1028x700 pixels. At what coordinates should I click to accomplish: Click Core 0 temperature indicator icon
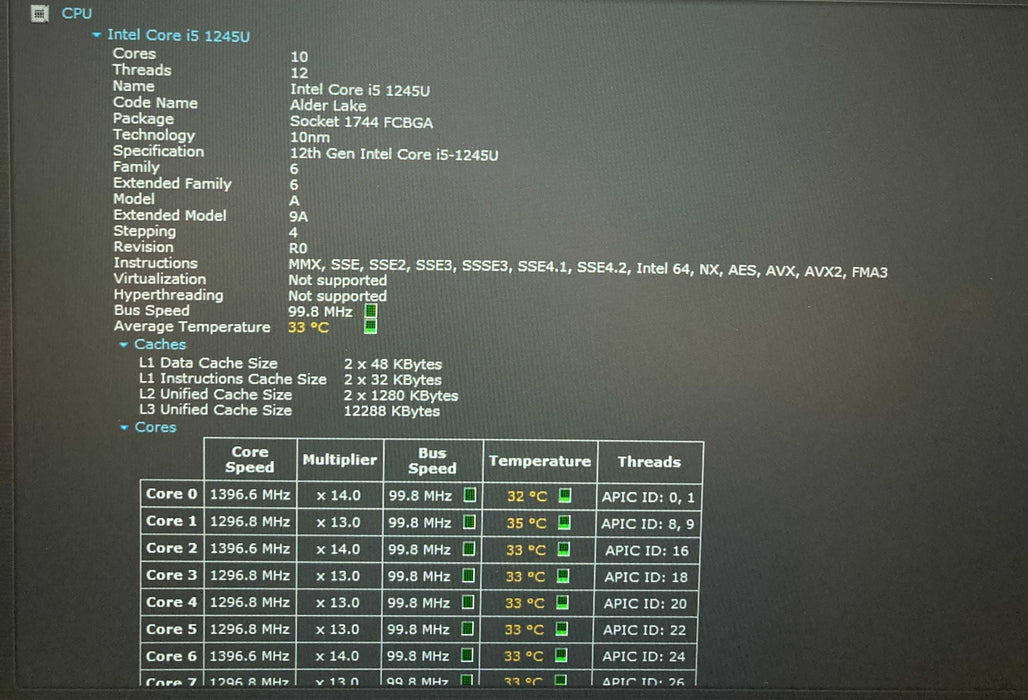(x=564, y=496)
